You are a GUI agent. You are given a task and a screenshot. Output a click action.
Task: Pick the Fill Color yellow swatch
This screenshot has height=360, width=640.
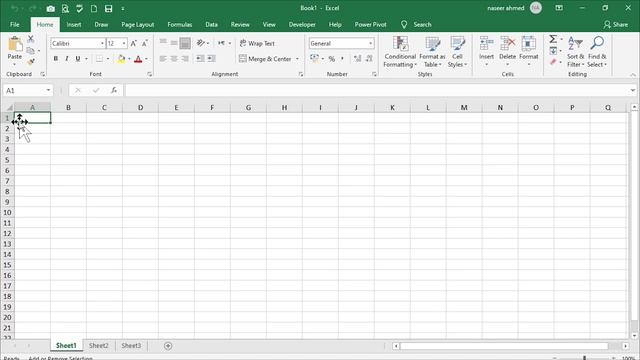coord(121,59)
